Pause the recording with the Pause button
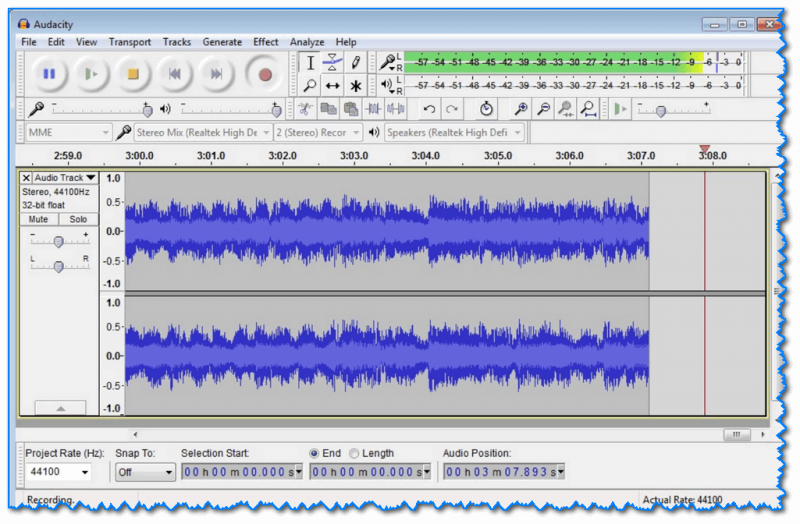The height and width of the screenshot is (524, 800). [49, 74]
